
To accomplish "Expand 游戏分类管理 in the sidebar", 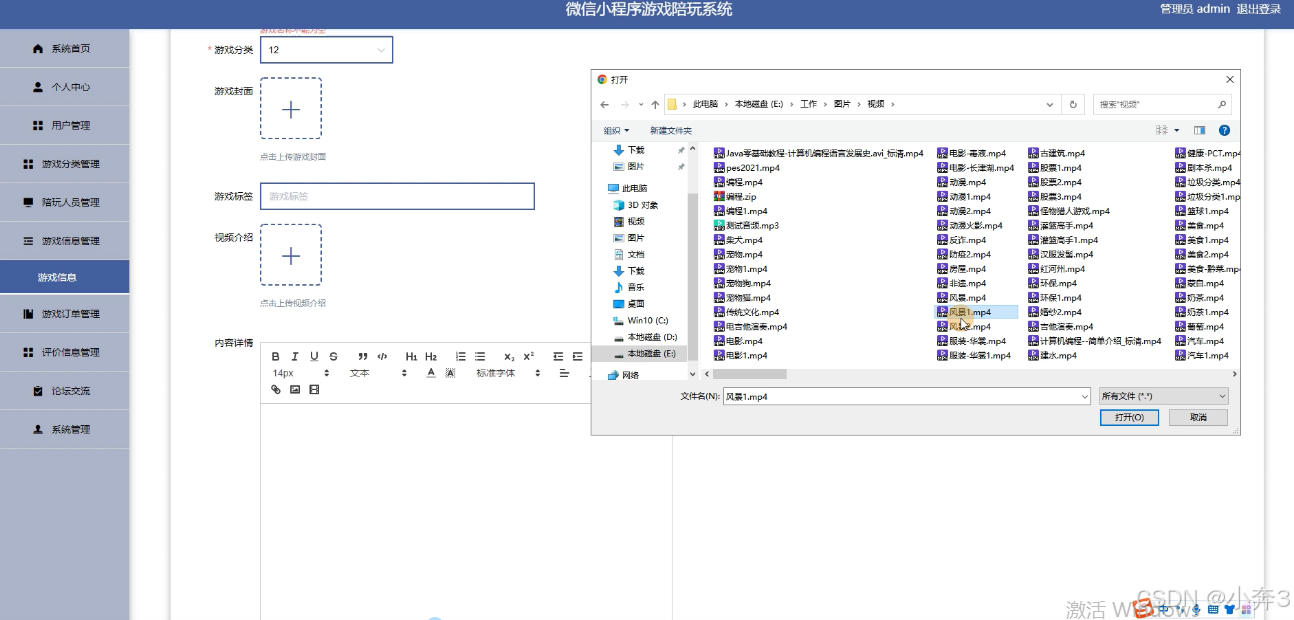I will click(x=64, y=164).
